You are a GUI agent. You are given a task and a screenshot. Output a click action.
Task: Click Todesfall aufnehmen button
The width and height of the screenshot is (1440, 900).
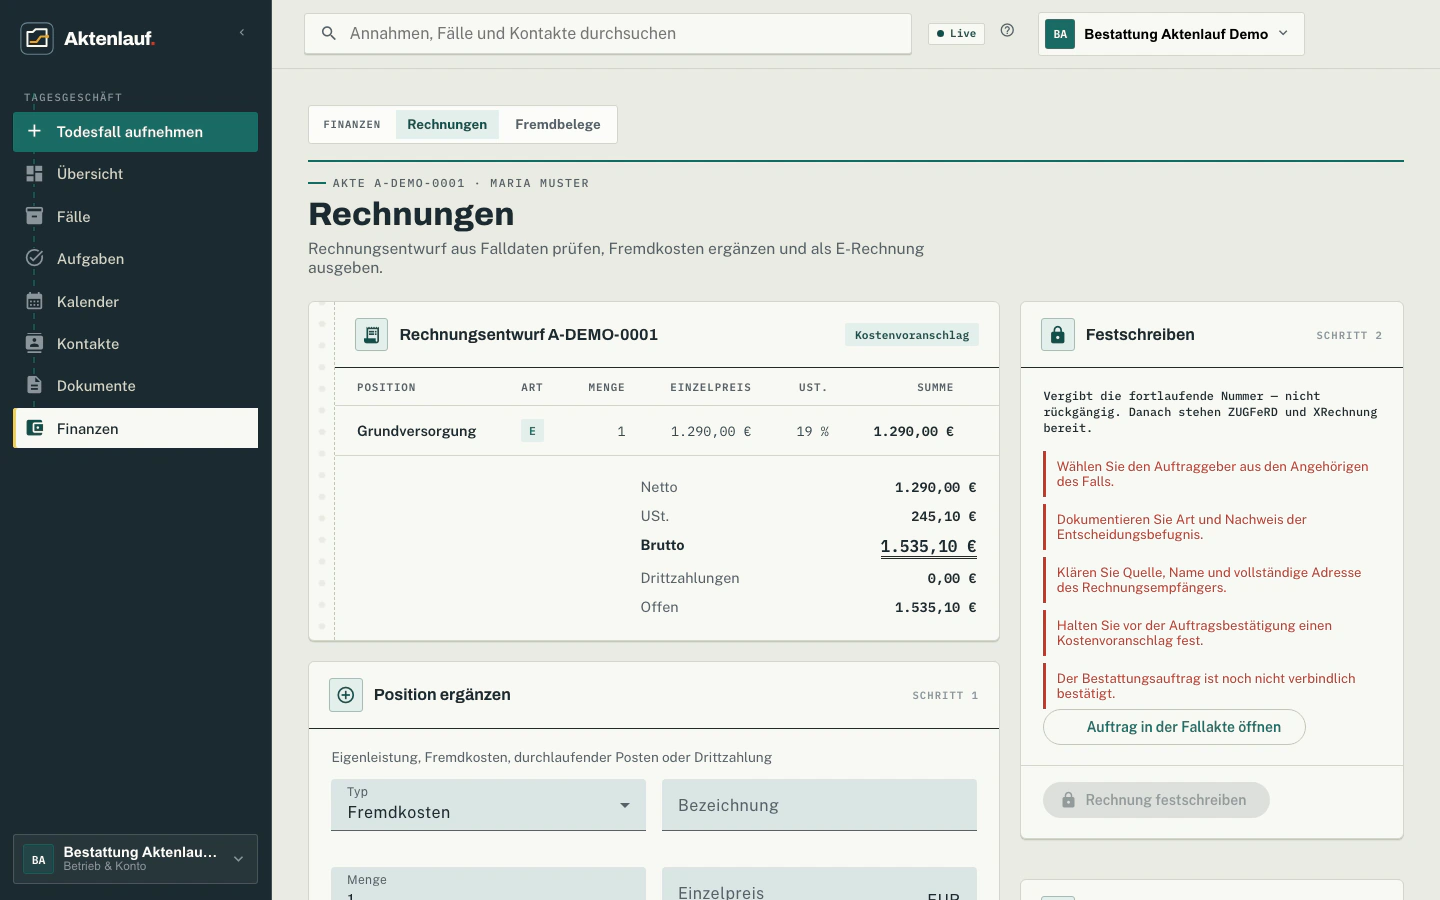pyautogui.click(x=135, y=132)
